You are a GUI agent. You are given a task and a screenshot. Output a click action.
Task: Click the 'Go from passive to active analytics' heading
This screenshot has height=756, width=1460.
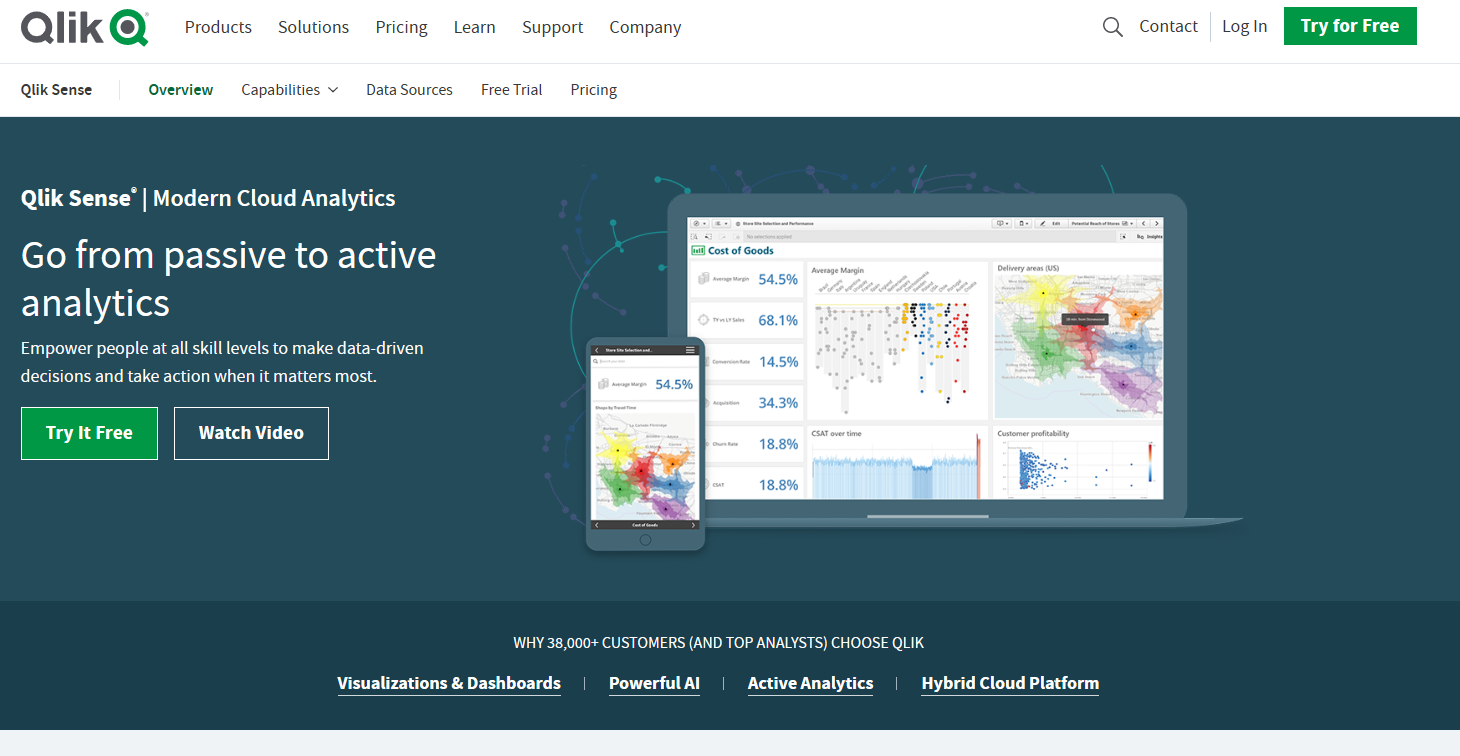pos(229,279)
